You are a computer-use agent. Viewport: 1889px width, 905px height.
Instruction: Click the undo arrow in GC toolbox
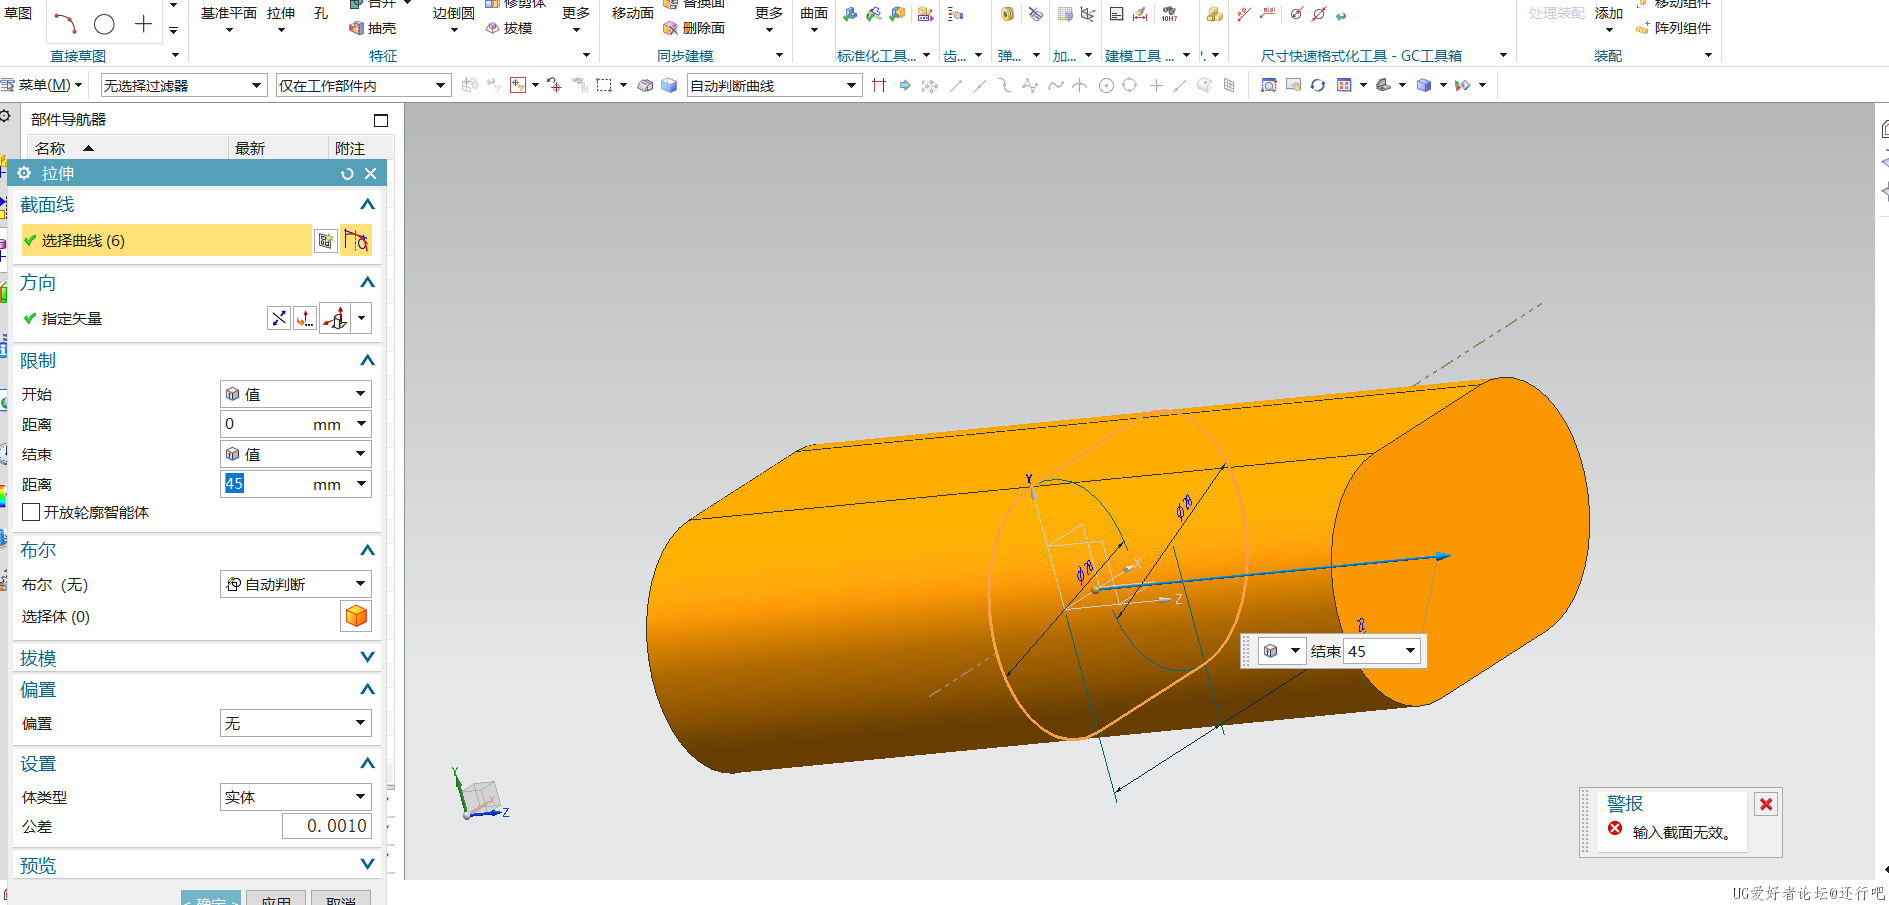[x=1341, y=15]
